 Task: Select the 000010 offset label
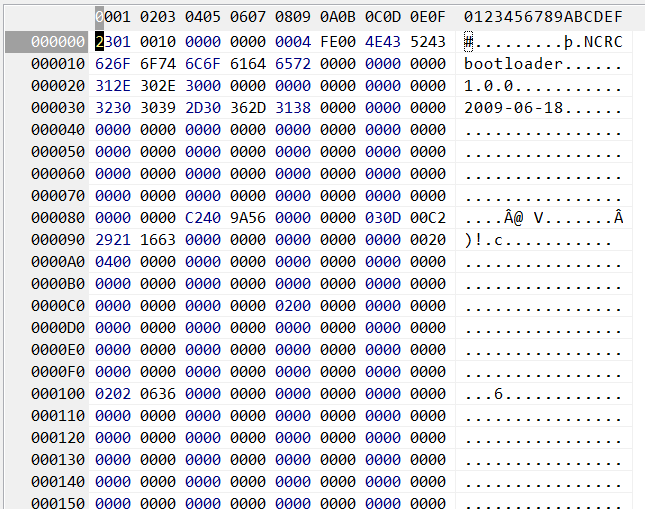point(58,64)
